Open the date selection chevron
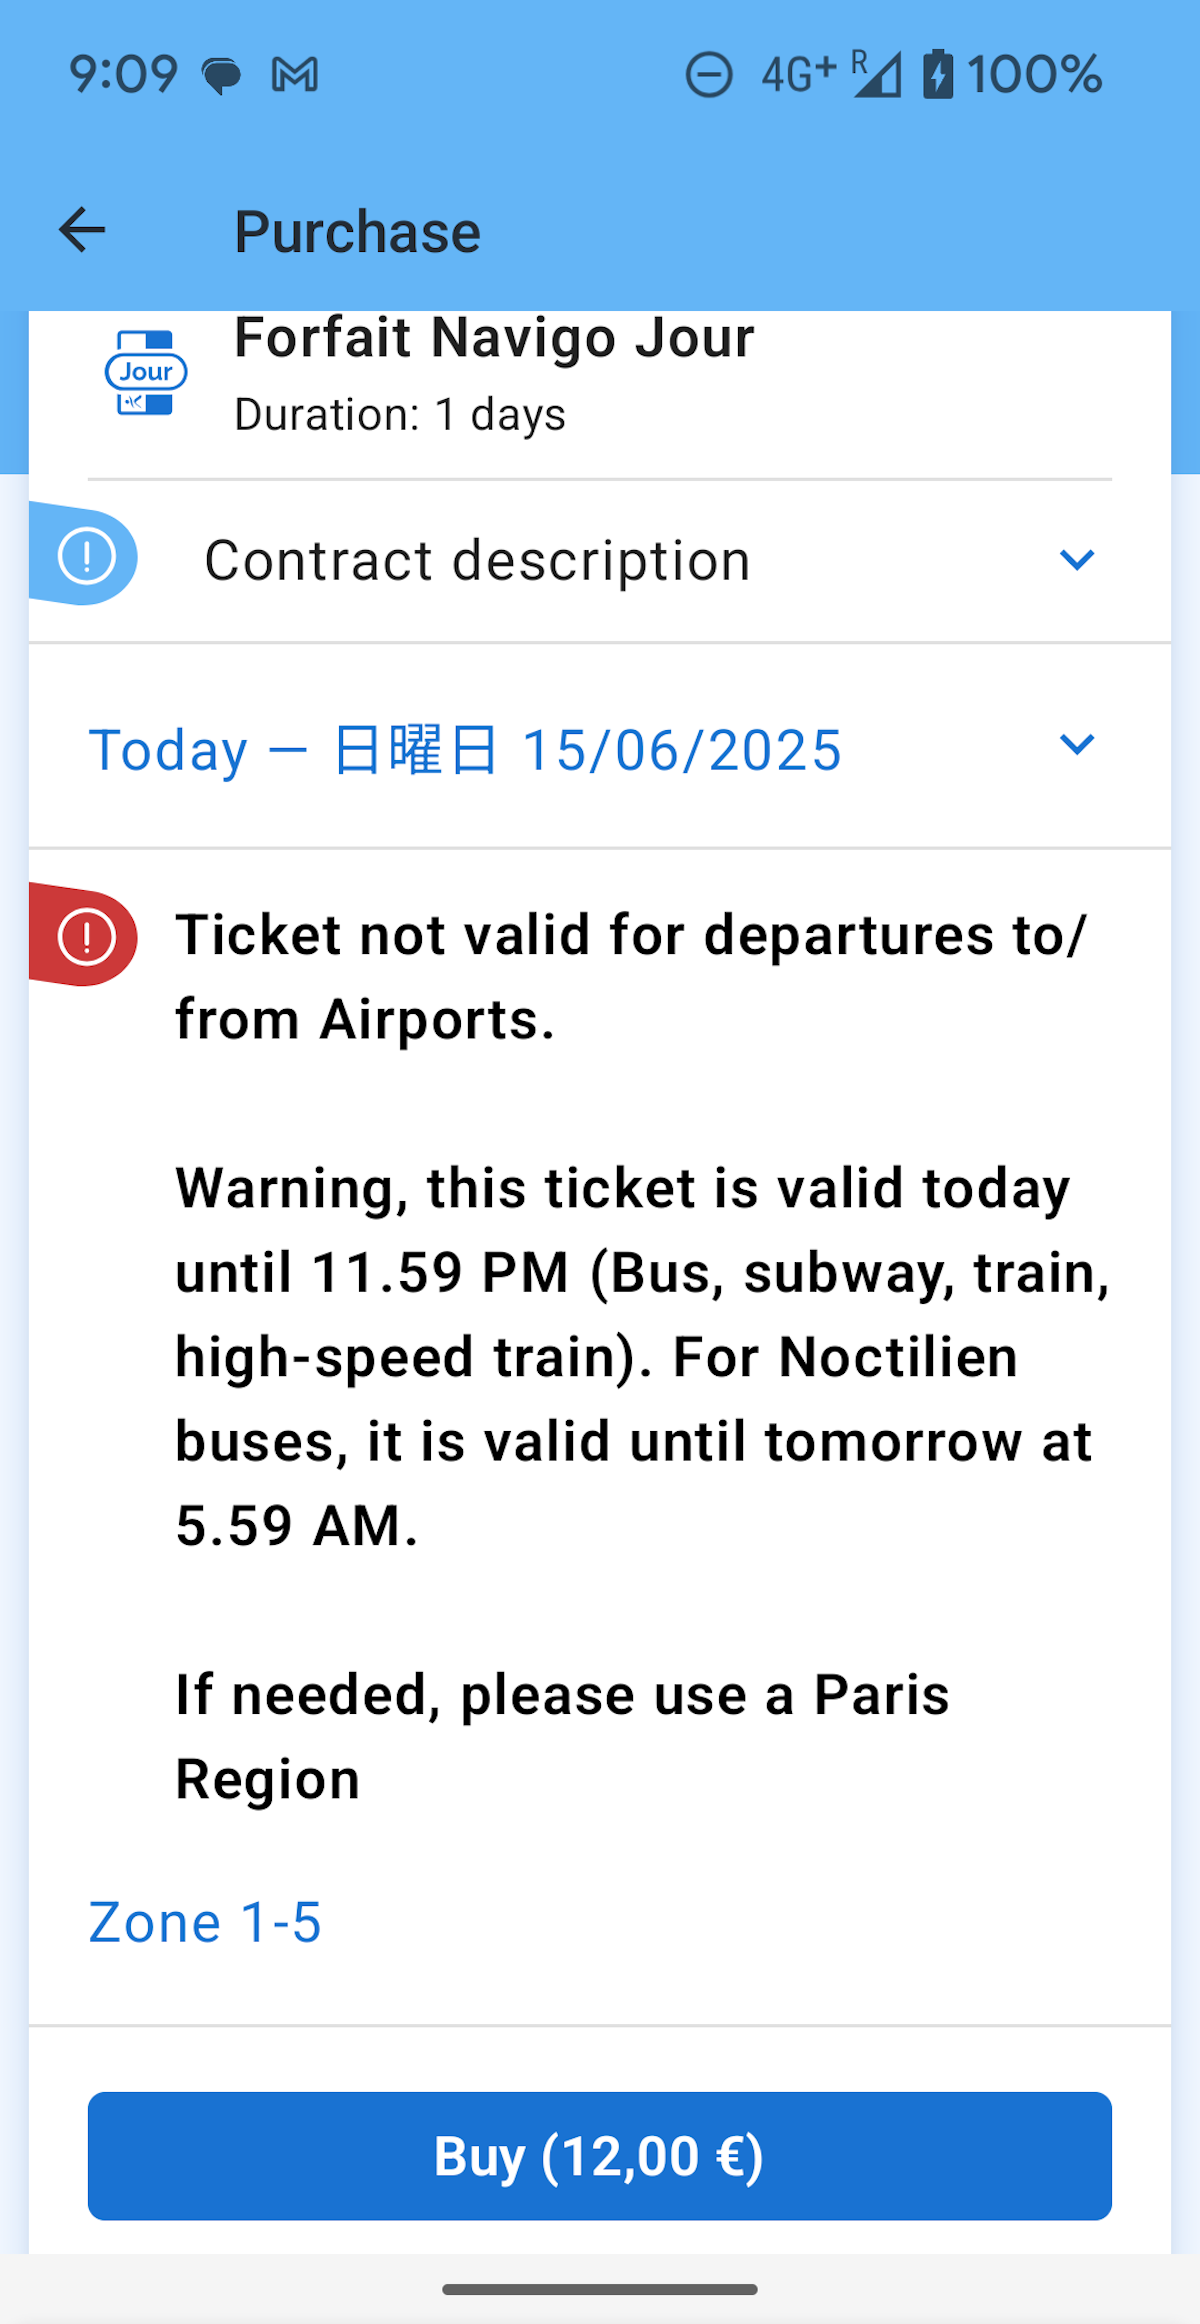The width and height of the screenshot is (1200, 2324). tap(1076, 745)
